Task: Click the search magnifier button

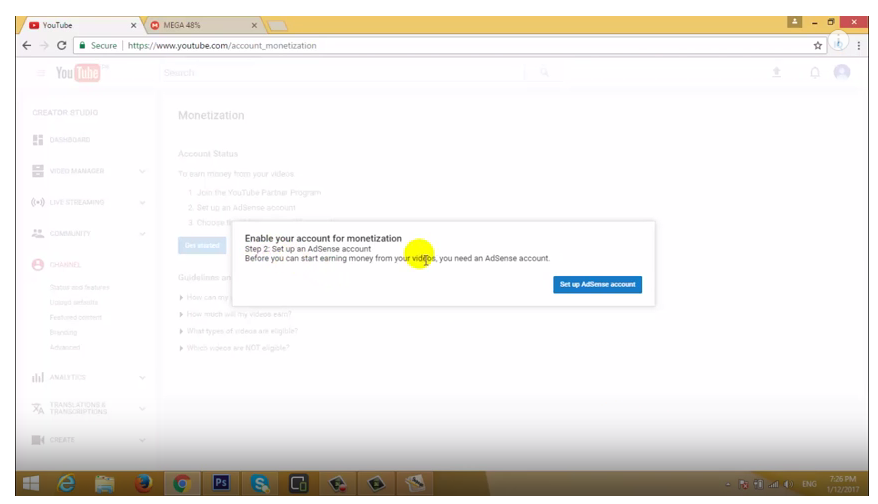Action: pyautogui.click(x=544, y=73)
